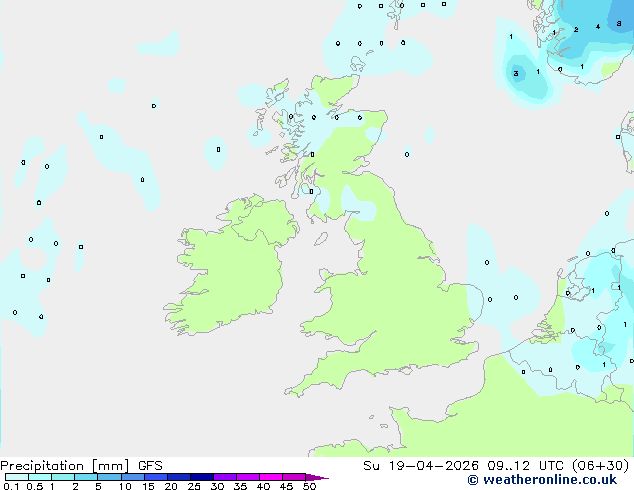
Task: Click the '10' legend scale label
Action: tap(125, 486)
